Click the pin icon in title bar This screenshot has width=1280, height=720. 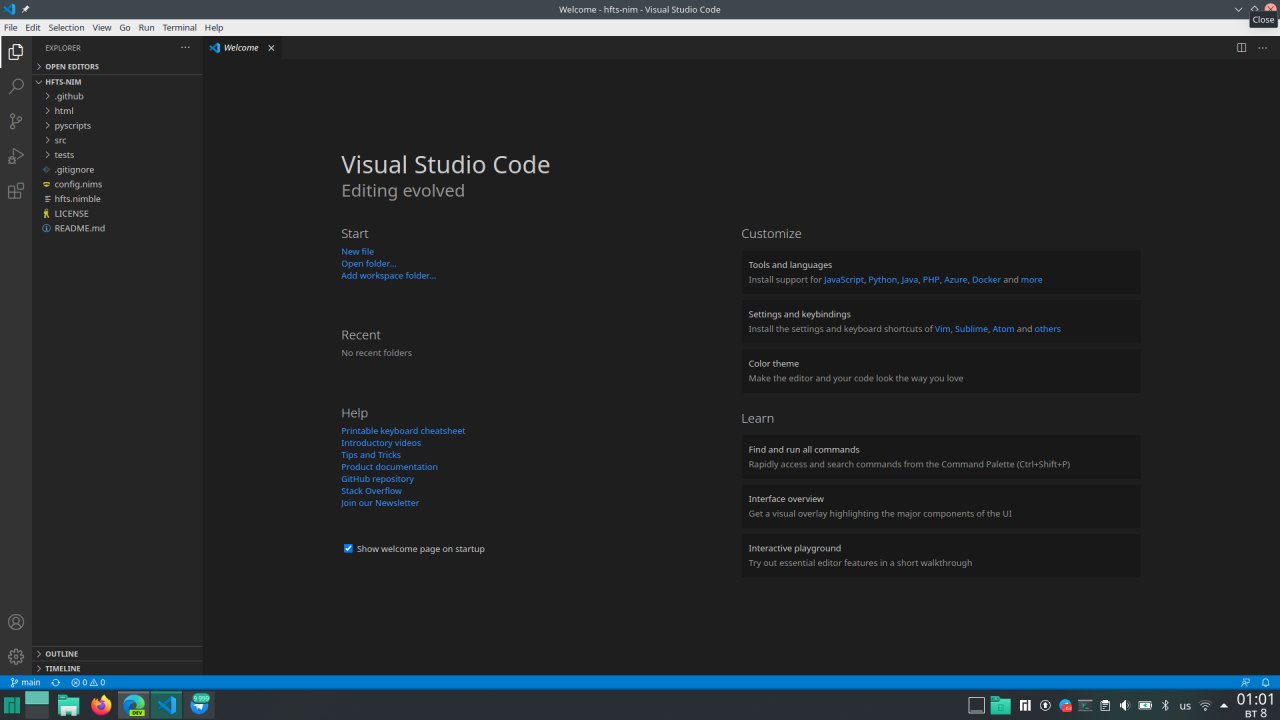pyautogui.click(x=26, y=9)
